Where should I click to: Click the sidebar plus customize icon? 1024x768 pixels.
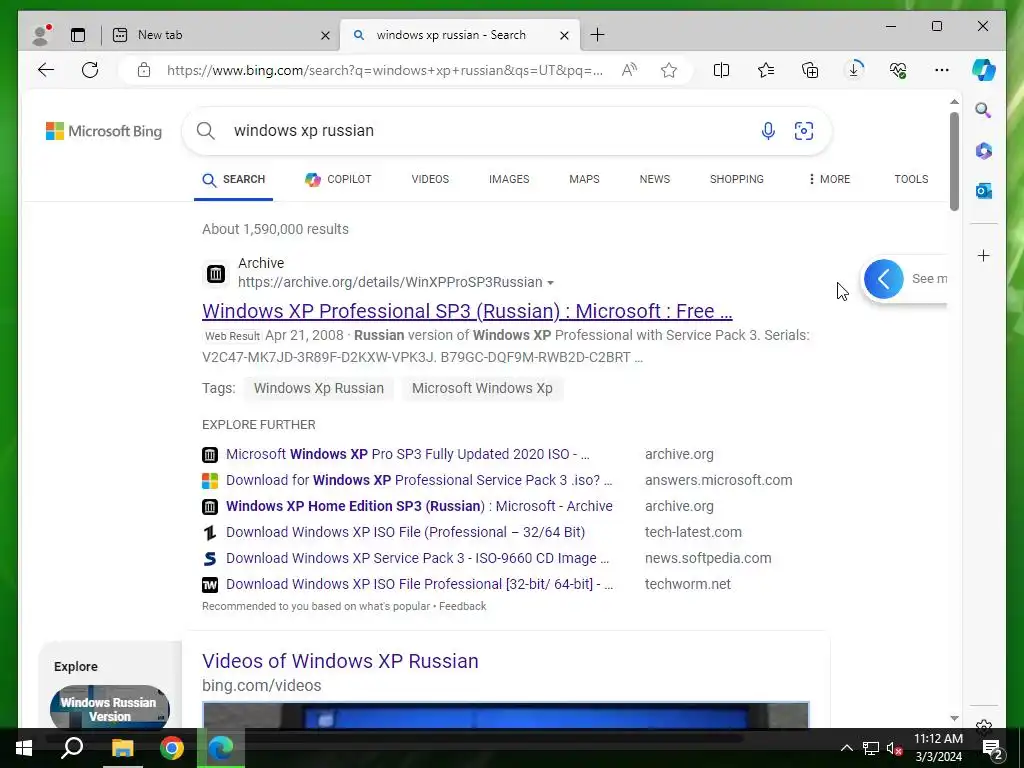(984, 255)
